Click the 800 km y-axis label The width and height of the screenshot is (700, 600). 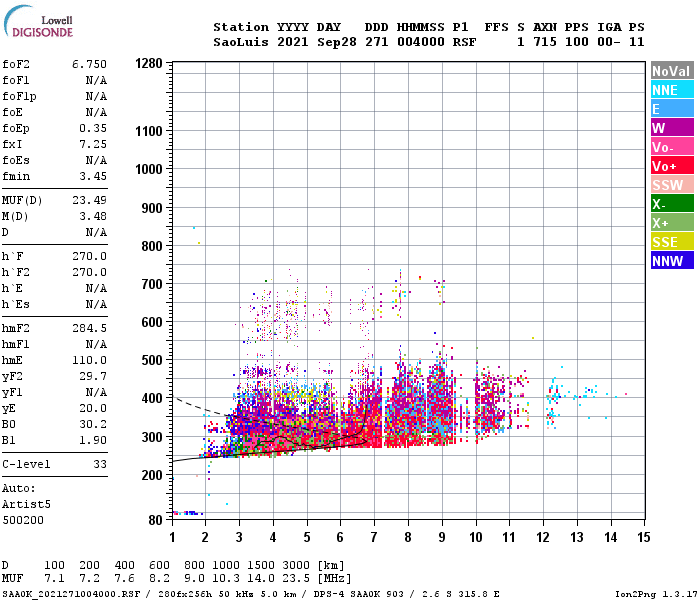click(x=152, y=246)
